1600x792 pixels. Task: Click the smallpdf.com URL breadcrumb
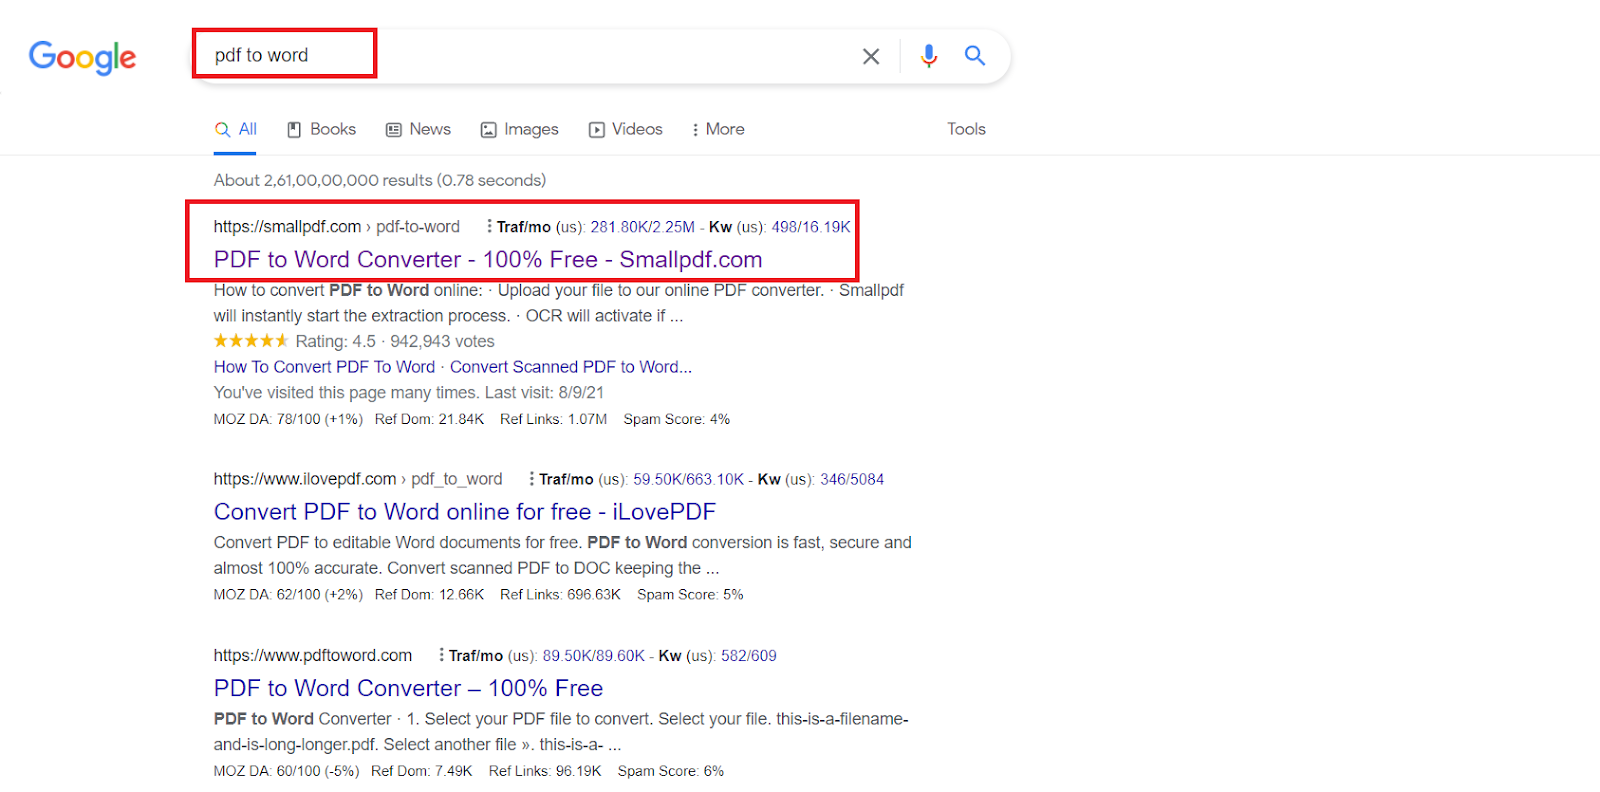tap(337, 227)
